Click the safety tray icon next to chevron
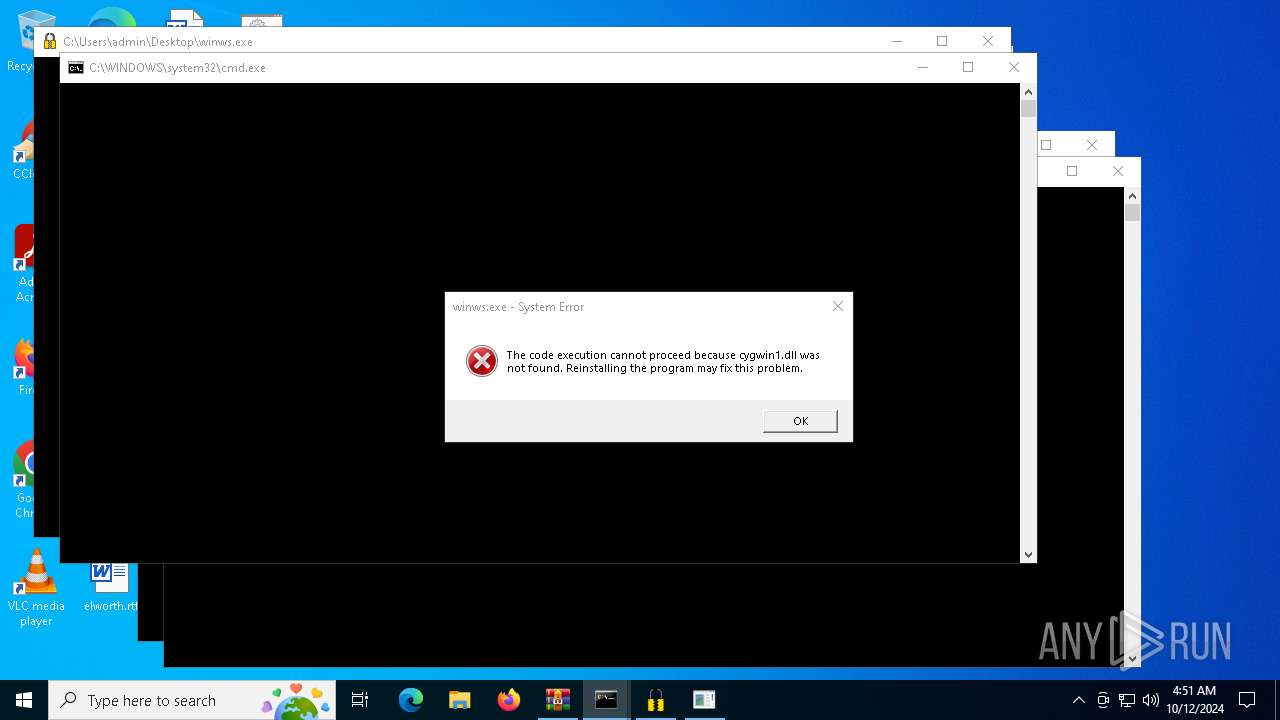1280x720 pixels. coord(1103,700)
